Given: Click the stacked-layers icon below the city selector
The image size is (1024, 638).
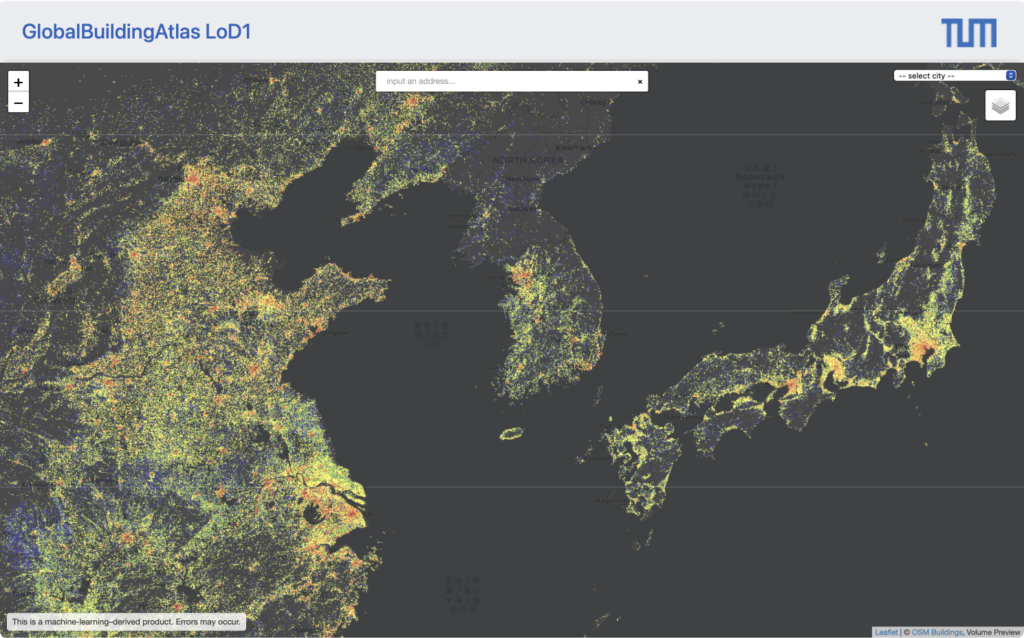Looking at the screenshot, I should tap(1003, 104).
